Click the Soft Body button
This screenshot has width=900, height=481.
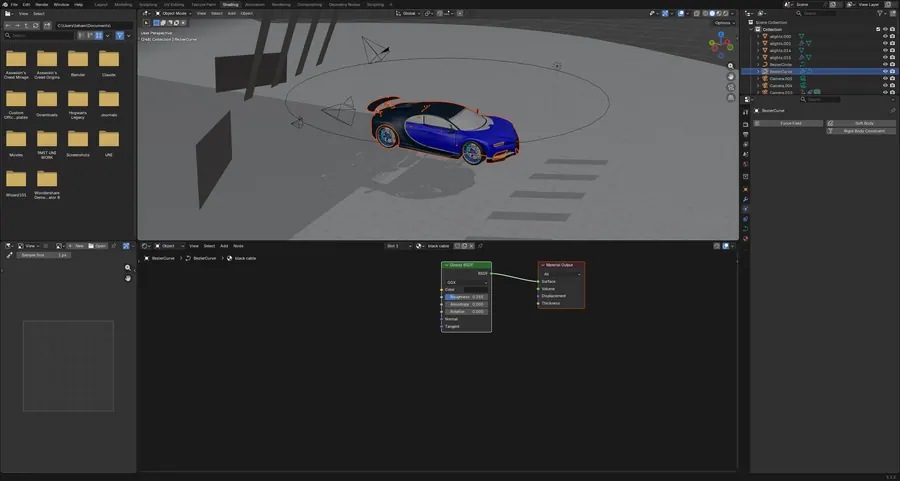coord(861,123)
